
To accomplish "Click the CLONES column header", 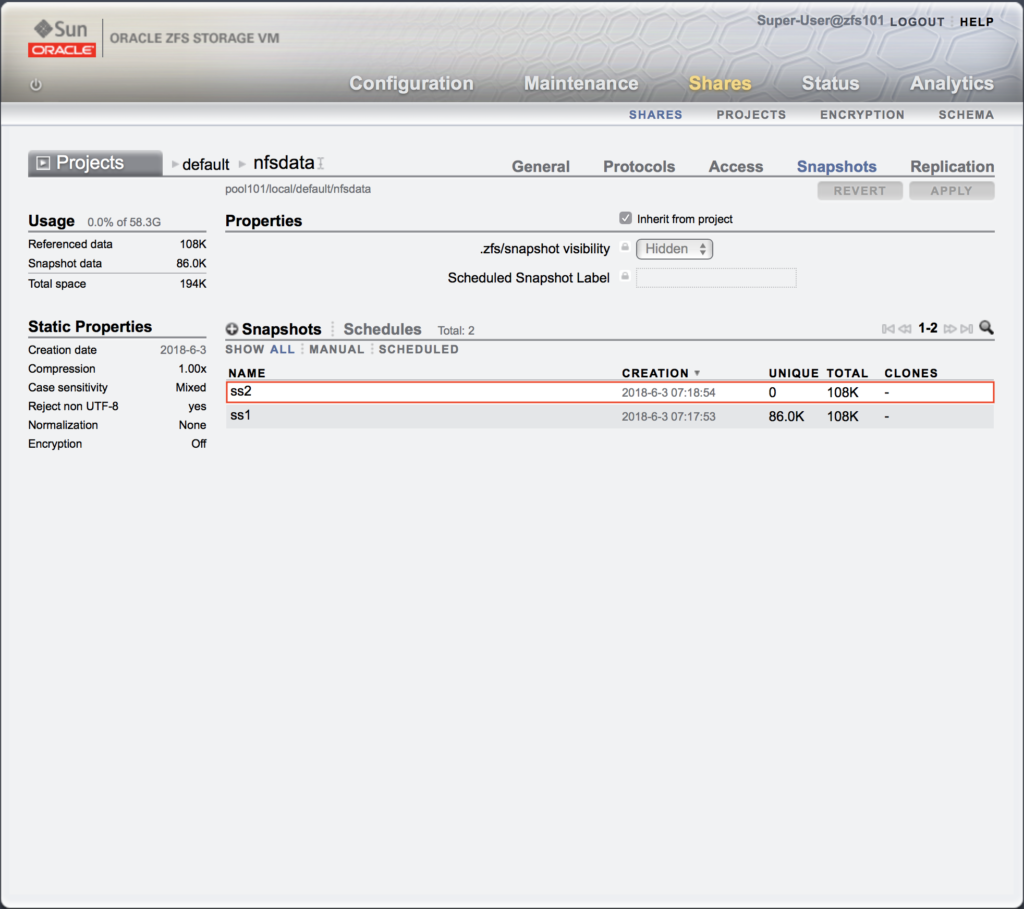I will [x=911, y=373].
